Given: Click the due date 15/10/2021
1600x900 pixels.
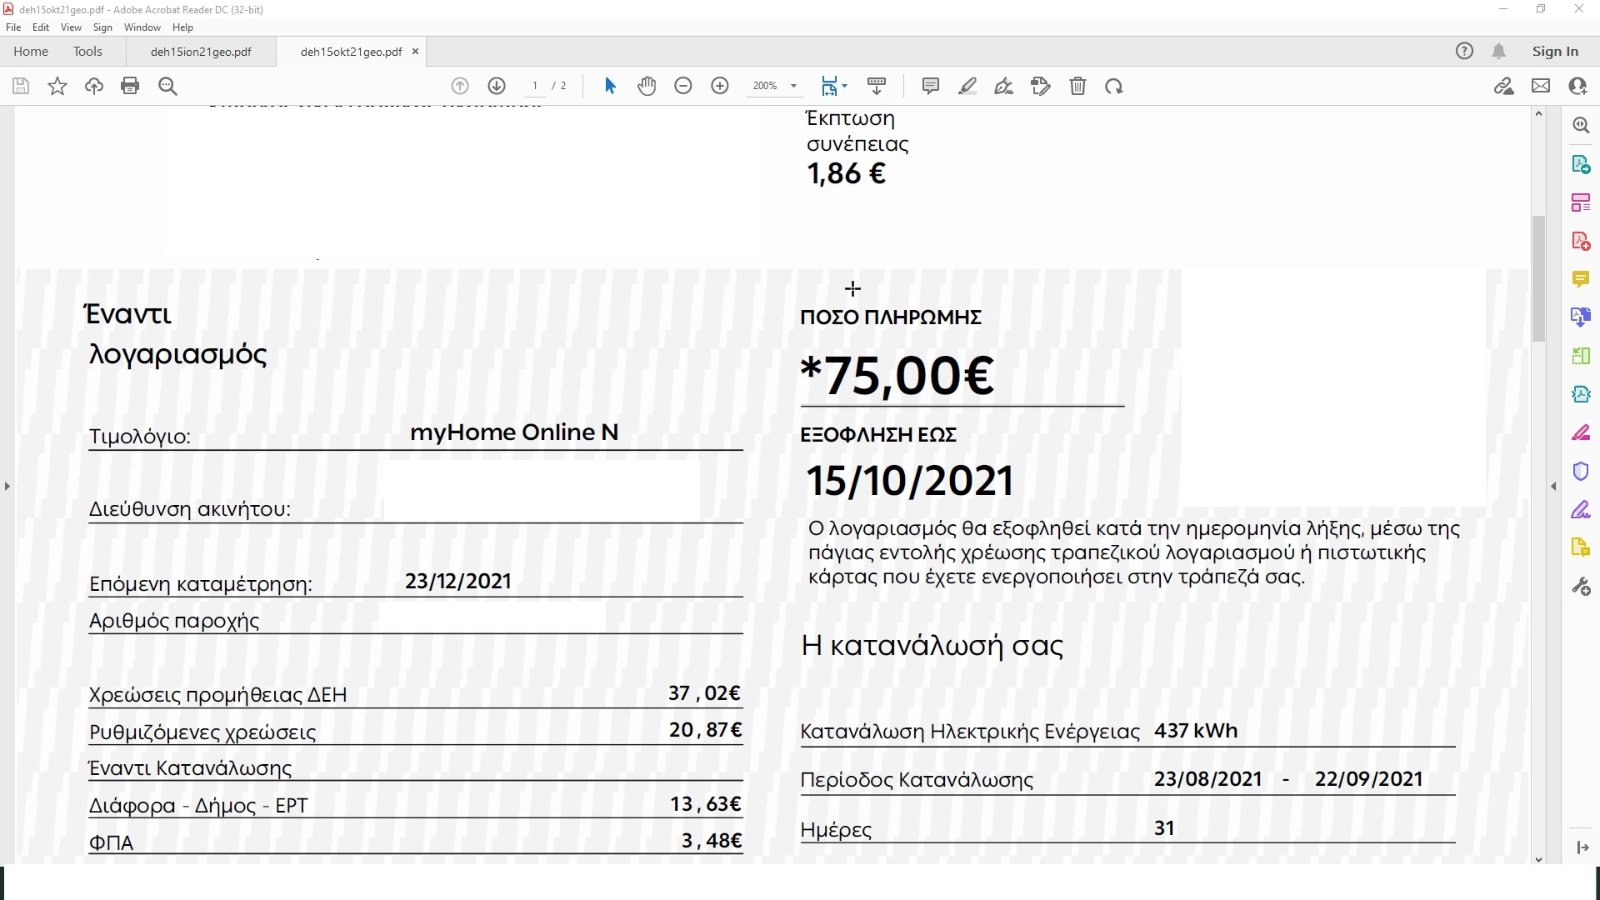Looking at the screenshot, I should [x=910, y=481].
